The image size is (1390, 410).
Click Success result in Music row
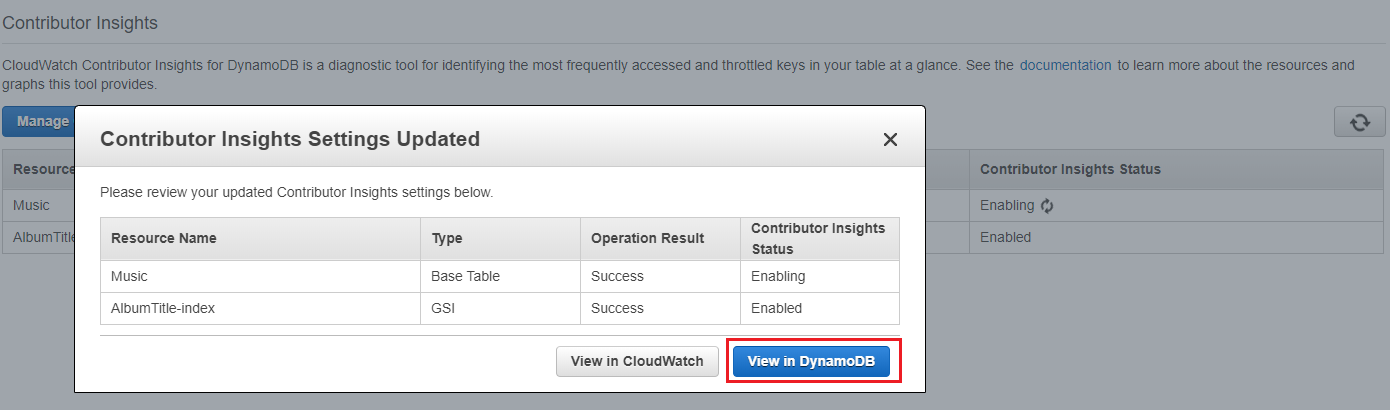click(x=661, y=276)
